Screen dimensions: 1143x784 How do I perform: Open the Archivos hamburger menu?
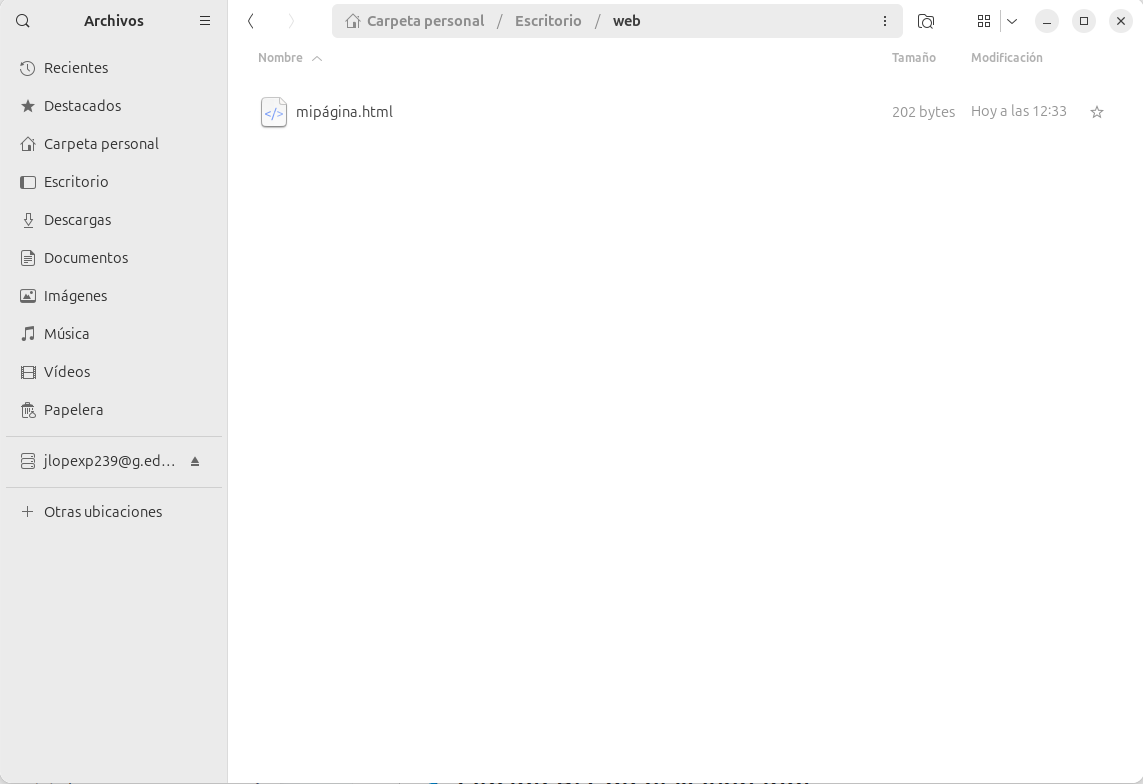[x=205, y=21]
